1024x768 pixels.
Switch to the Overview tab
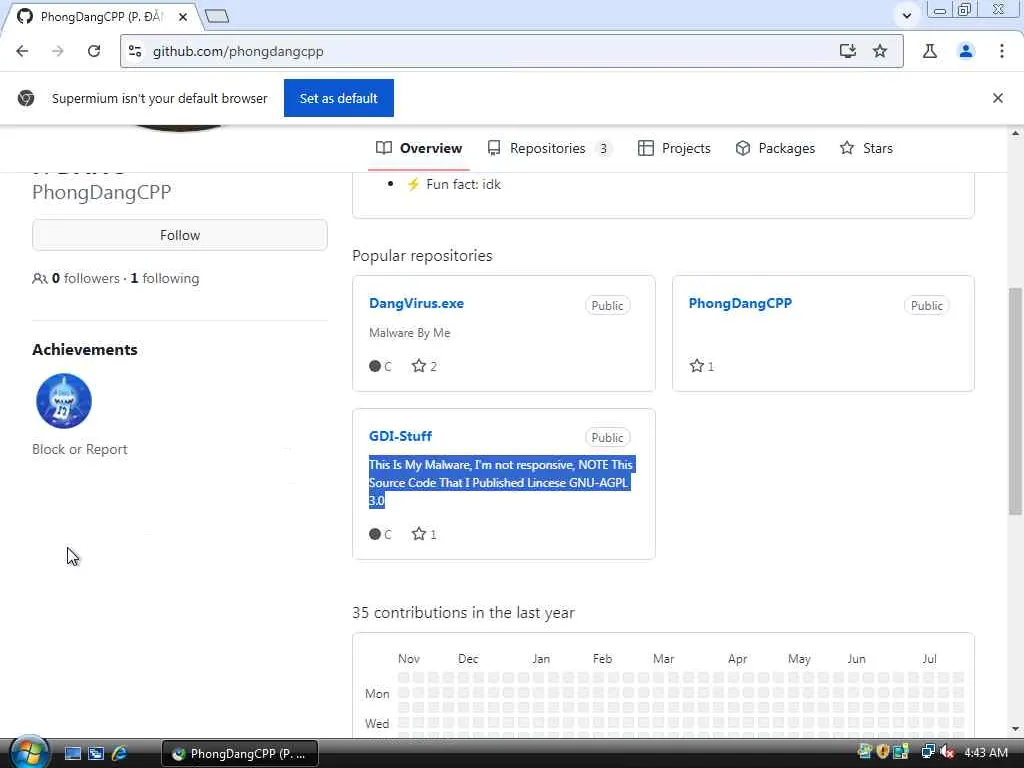pos(419,148)
